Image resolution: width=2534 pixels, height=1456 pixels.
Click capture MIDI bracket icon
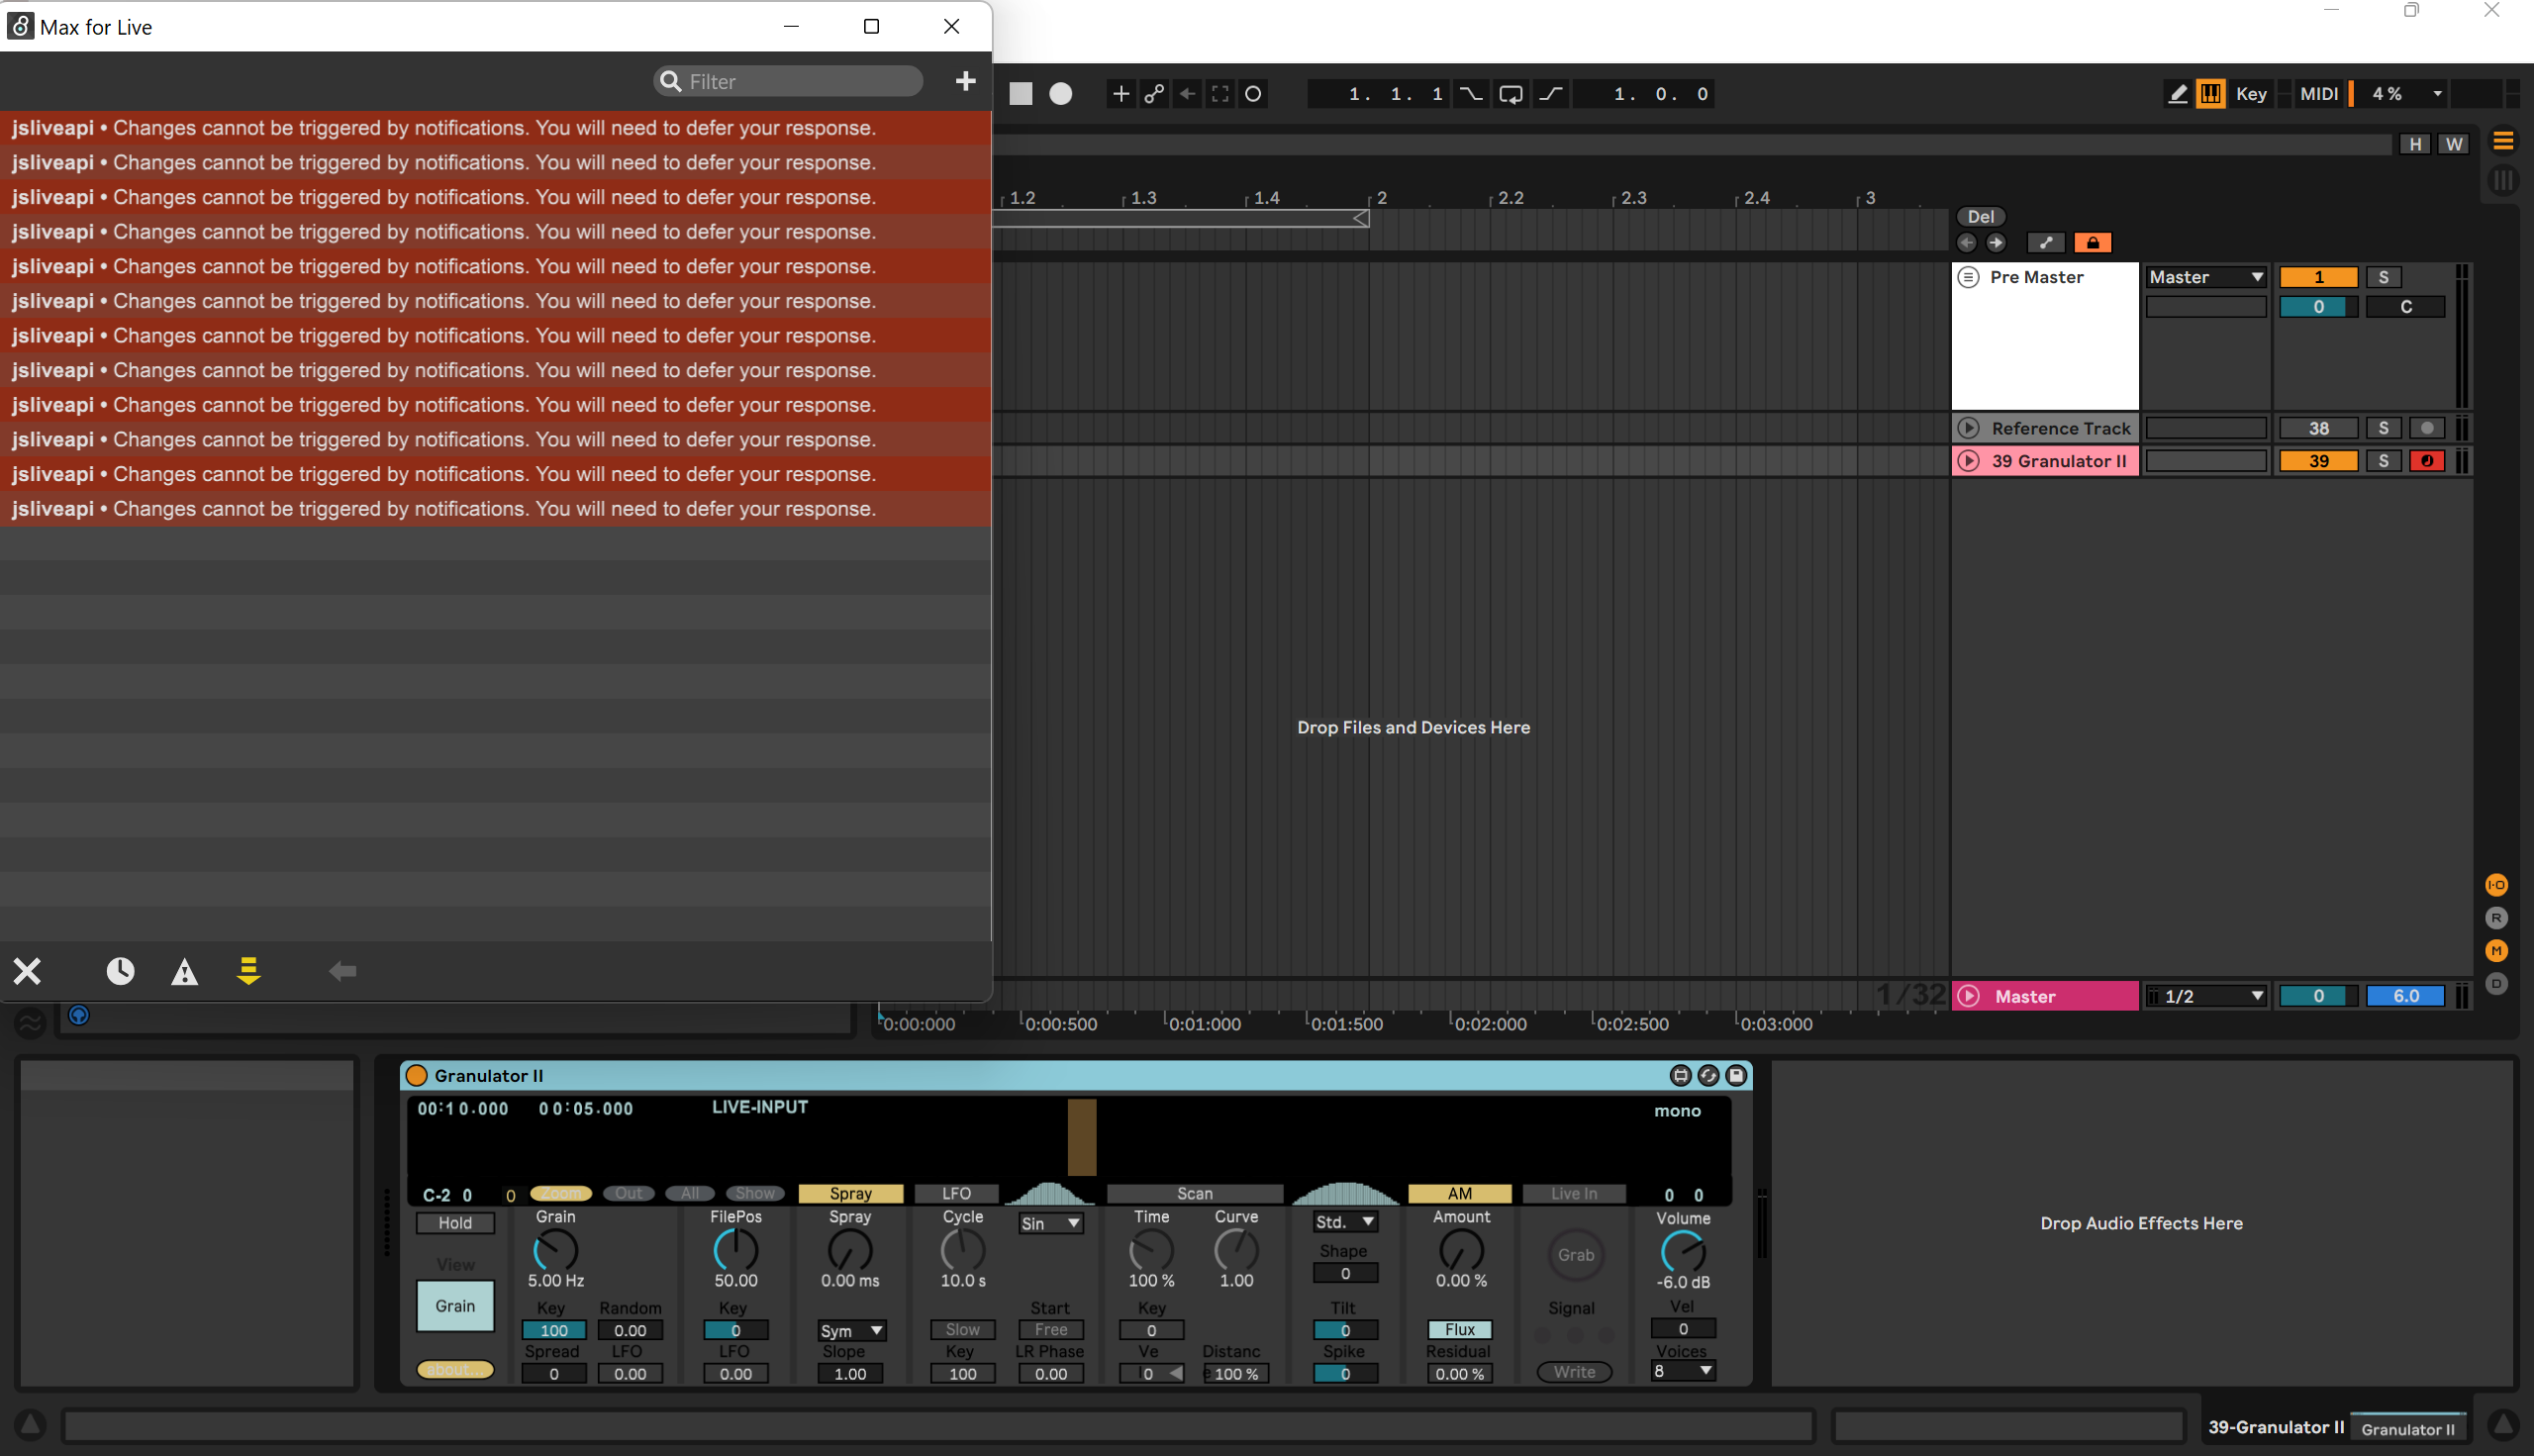pyautogui.click(x=1220, y=94)
